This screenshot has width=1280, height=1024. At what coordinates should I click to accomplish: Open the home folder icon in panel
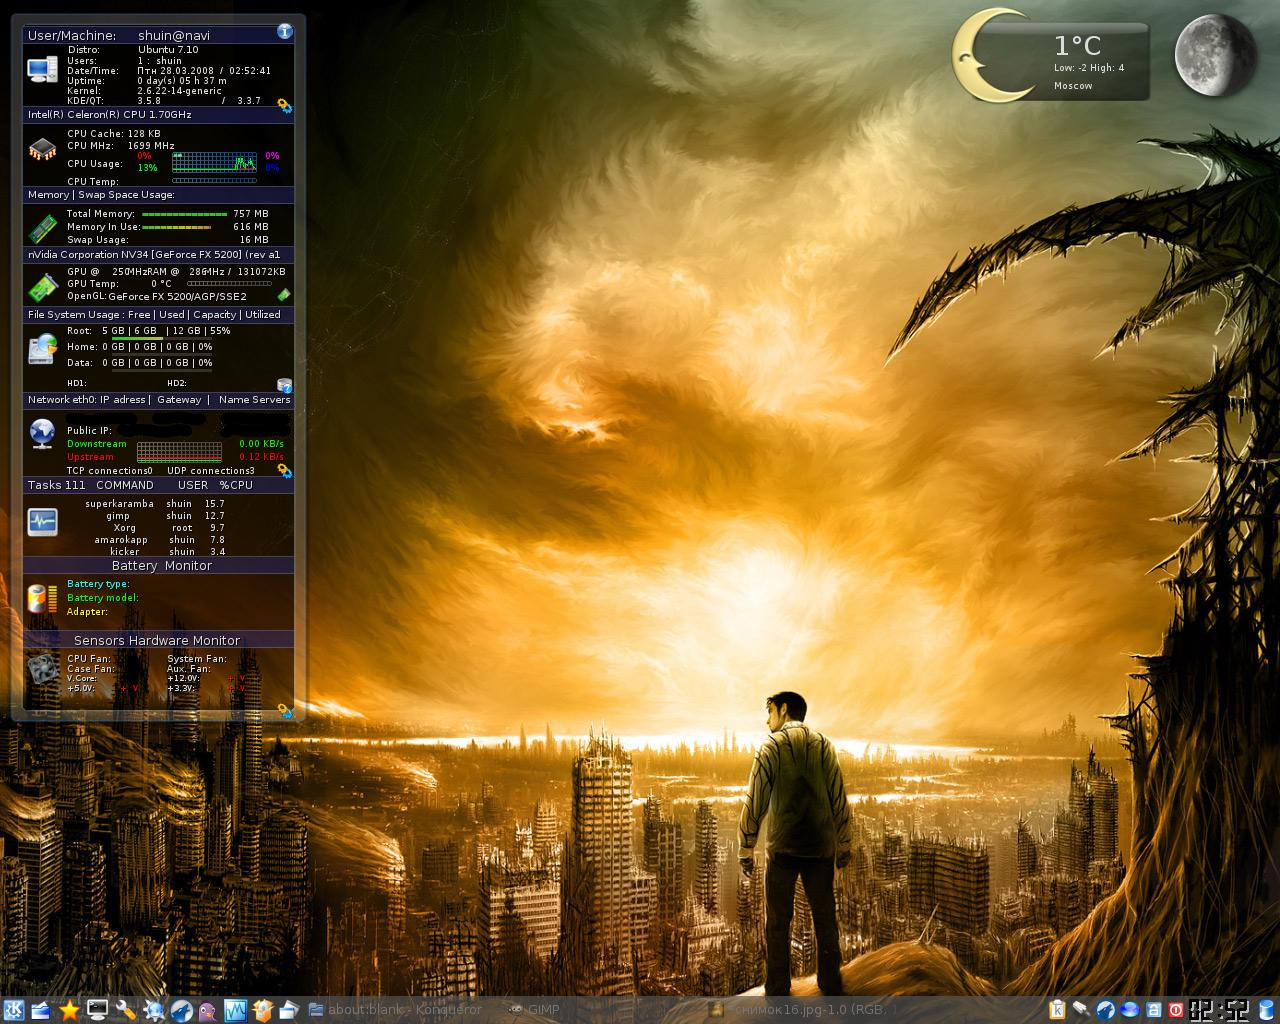(41, 1010)
